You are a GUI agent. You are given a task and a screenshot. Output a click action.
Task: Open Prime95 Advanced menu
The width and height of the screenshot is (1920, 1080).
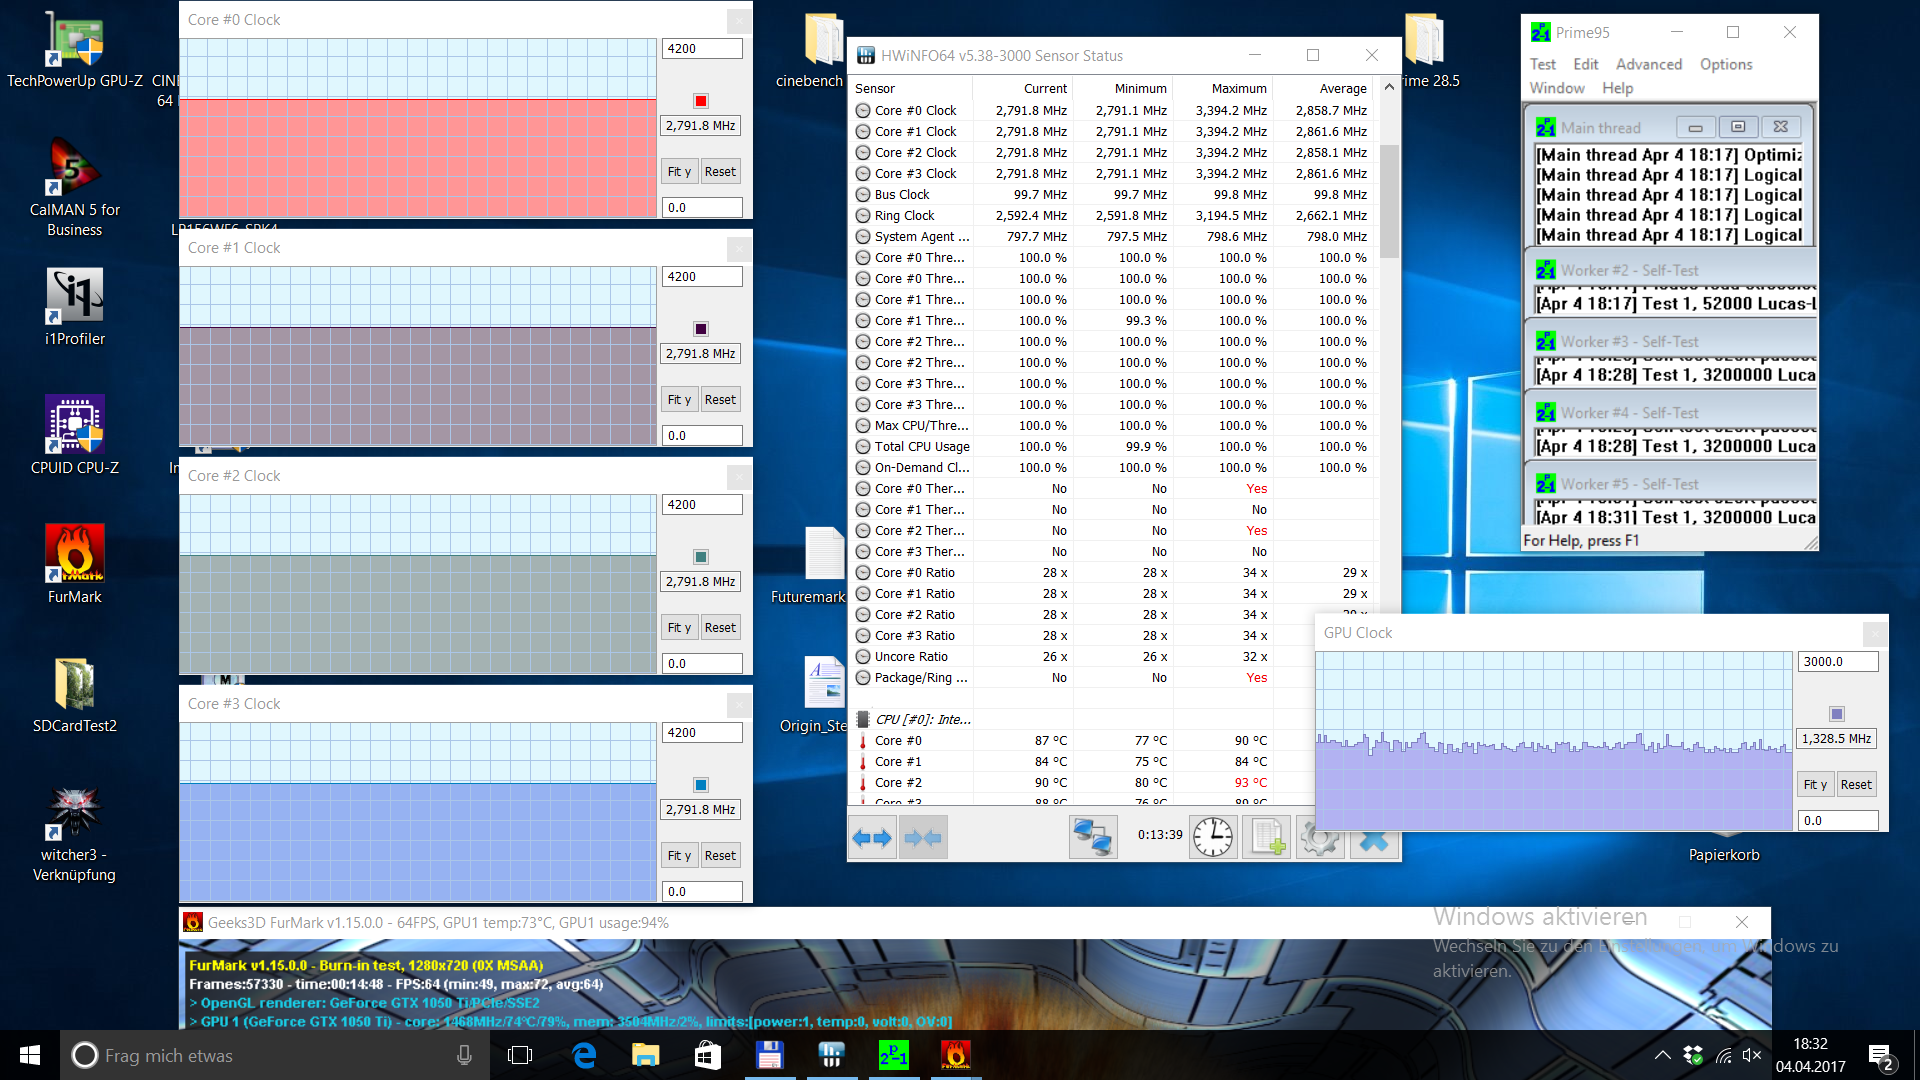(1649, 64)
